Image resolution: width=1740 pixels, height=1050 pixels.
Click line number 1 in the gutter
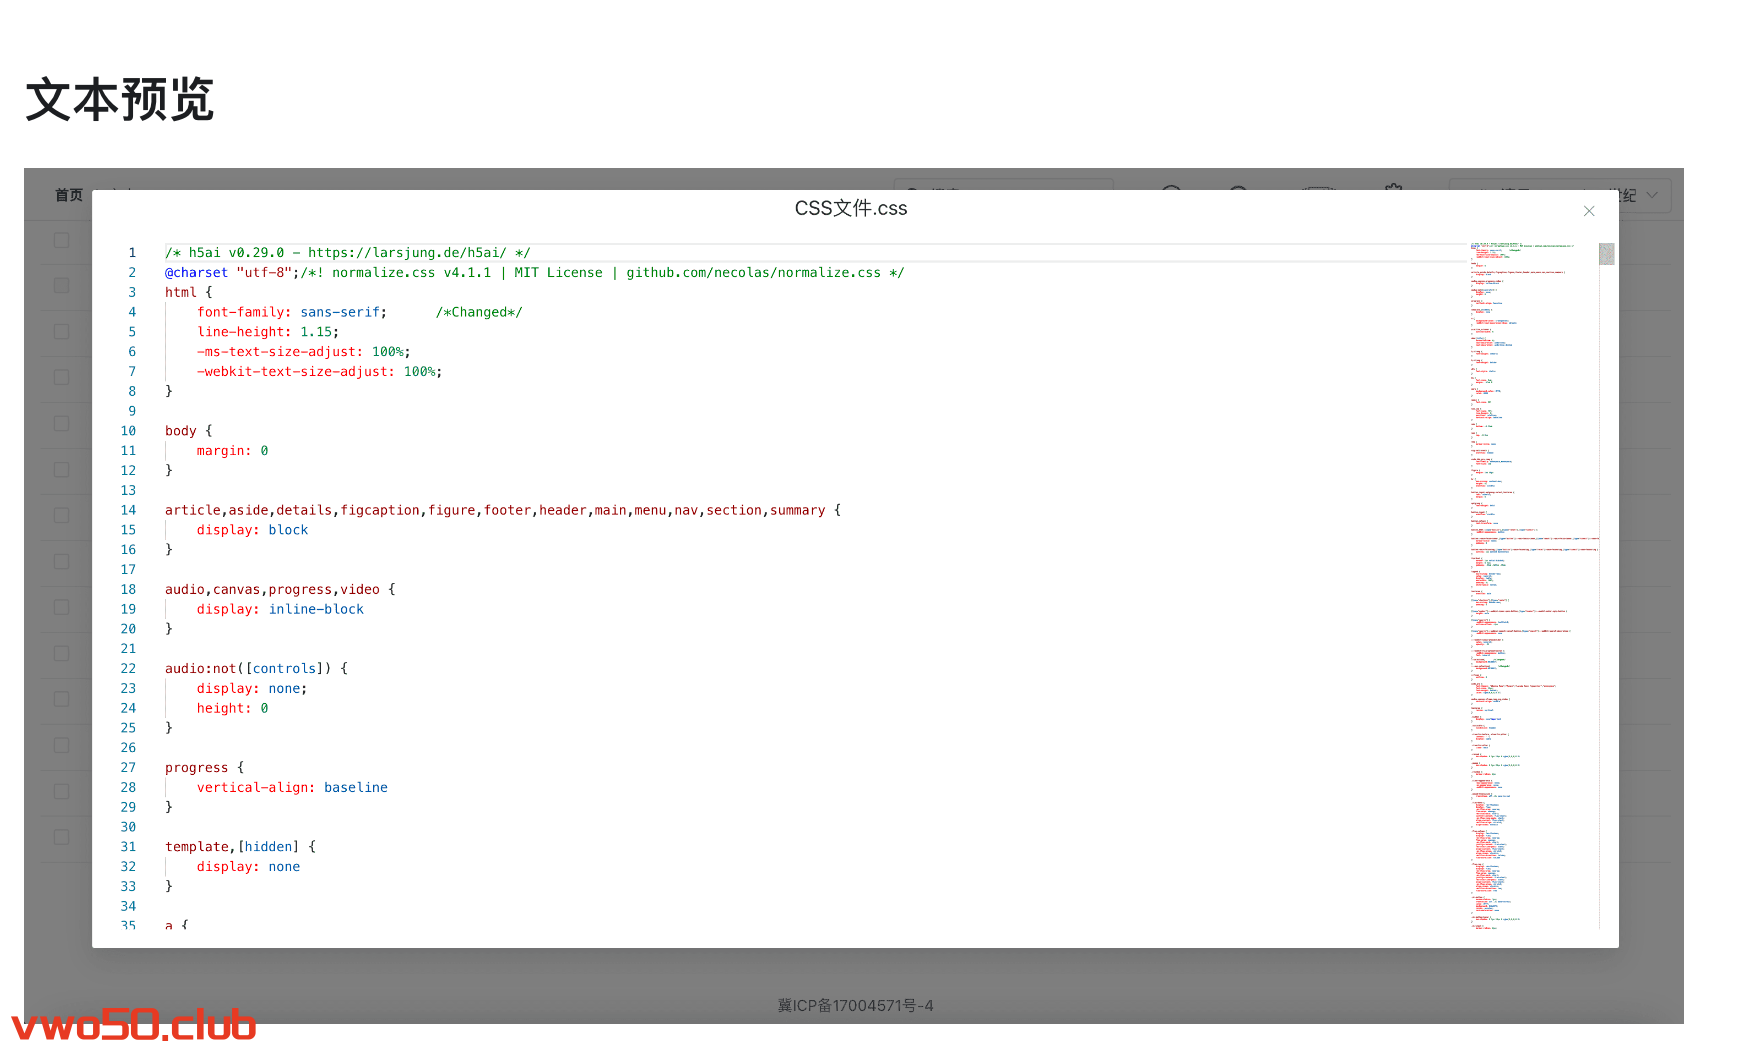point(131,253)
